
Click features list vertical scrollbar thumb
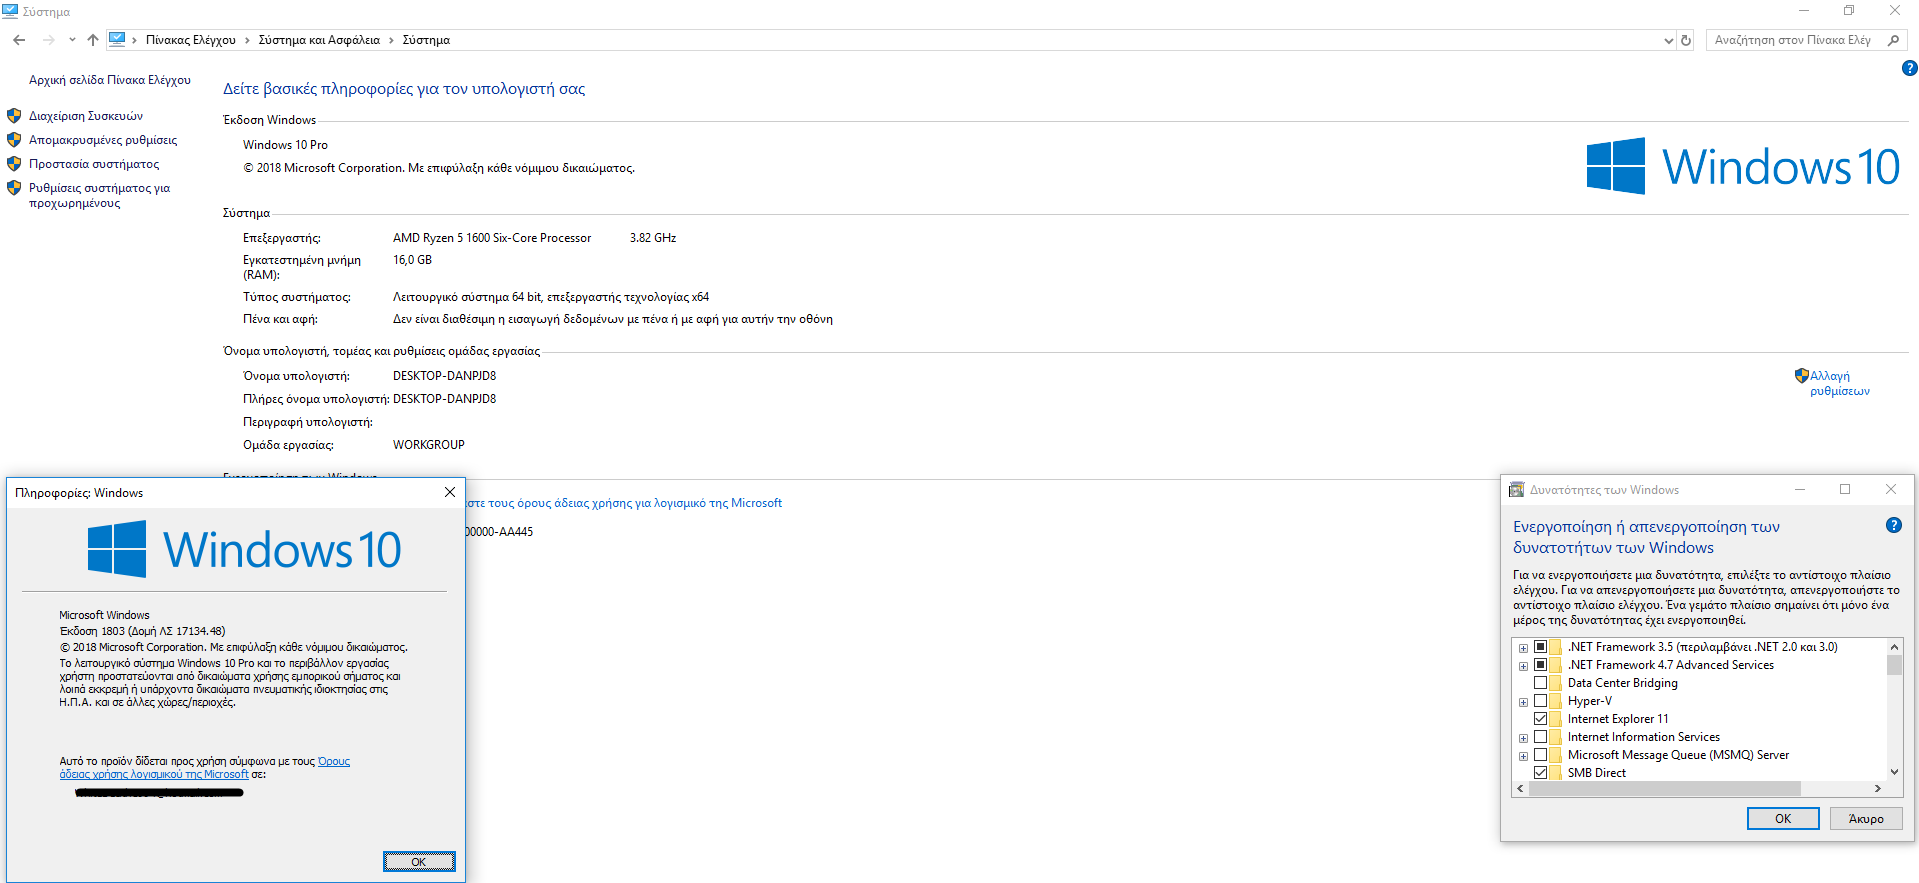tap(1894, 665)
